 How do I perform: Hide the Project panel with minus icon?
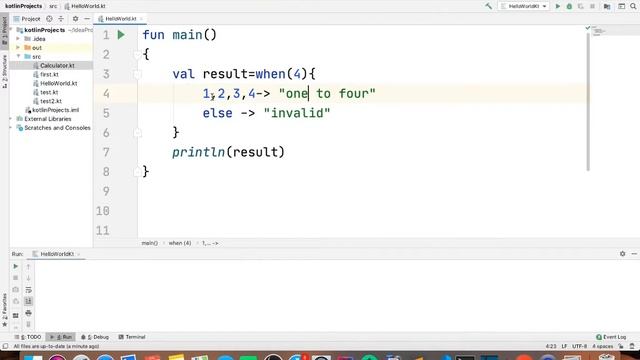87,19
